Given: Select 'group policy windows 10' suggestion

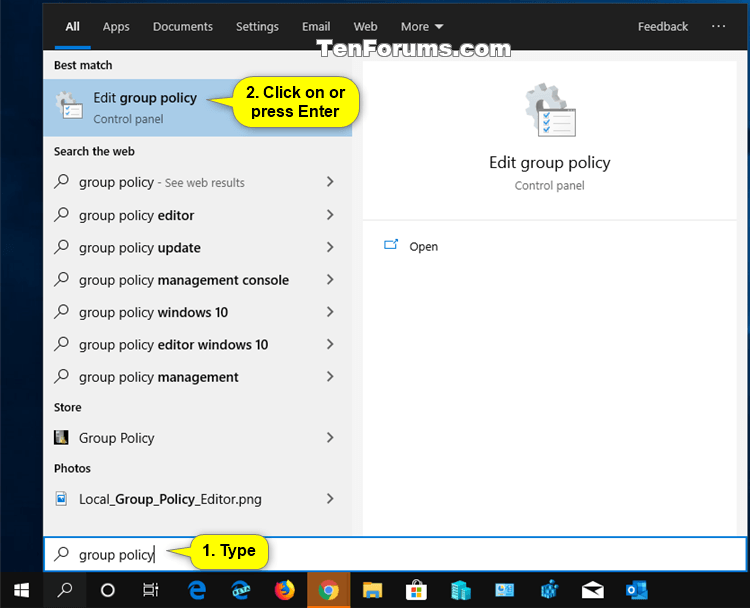Looking at the screenshot, I should (x=198, y=312).
